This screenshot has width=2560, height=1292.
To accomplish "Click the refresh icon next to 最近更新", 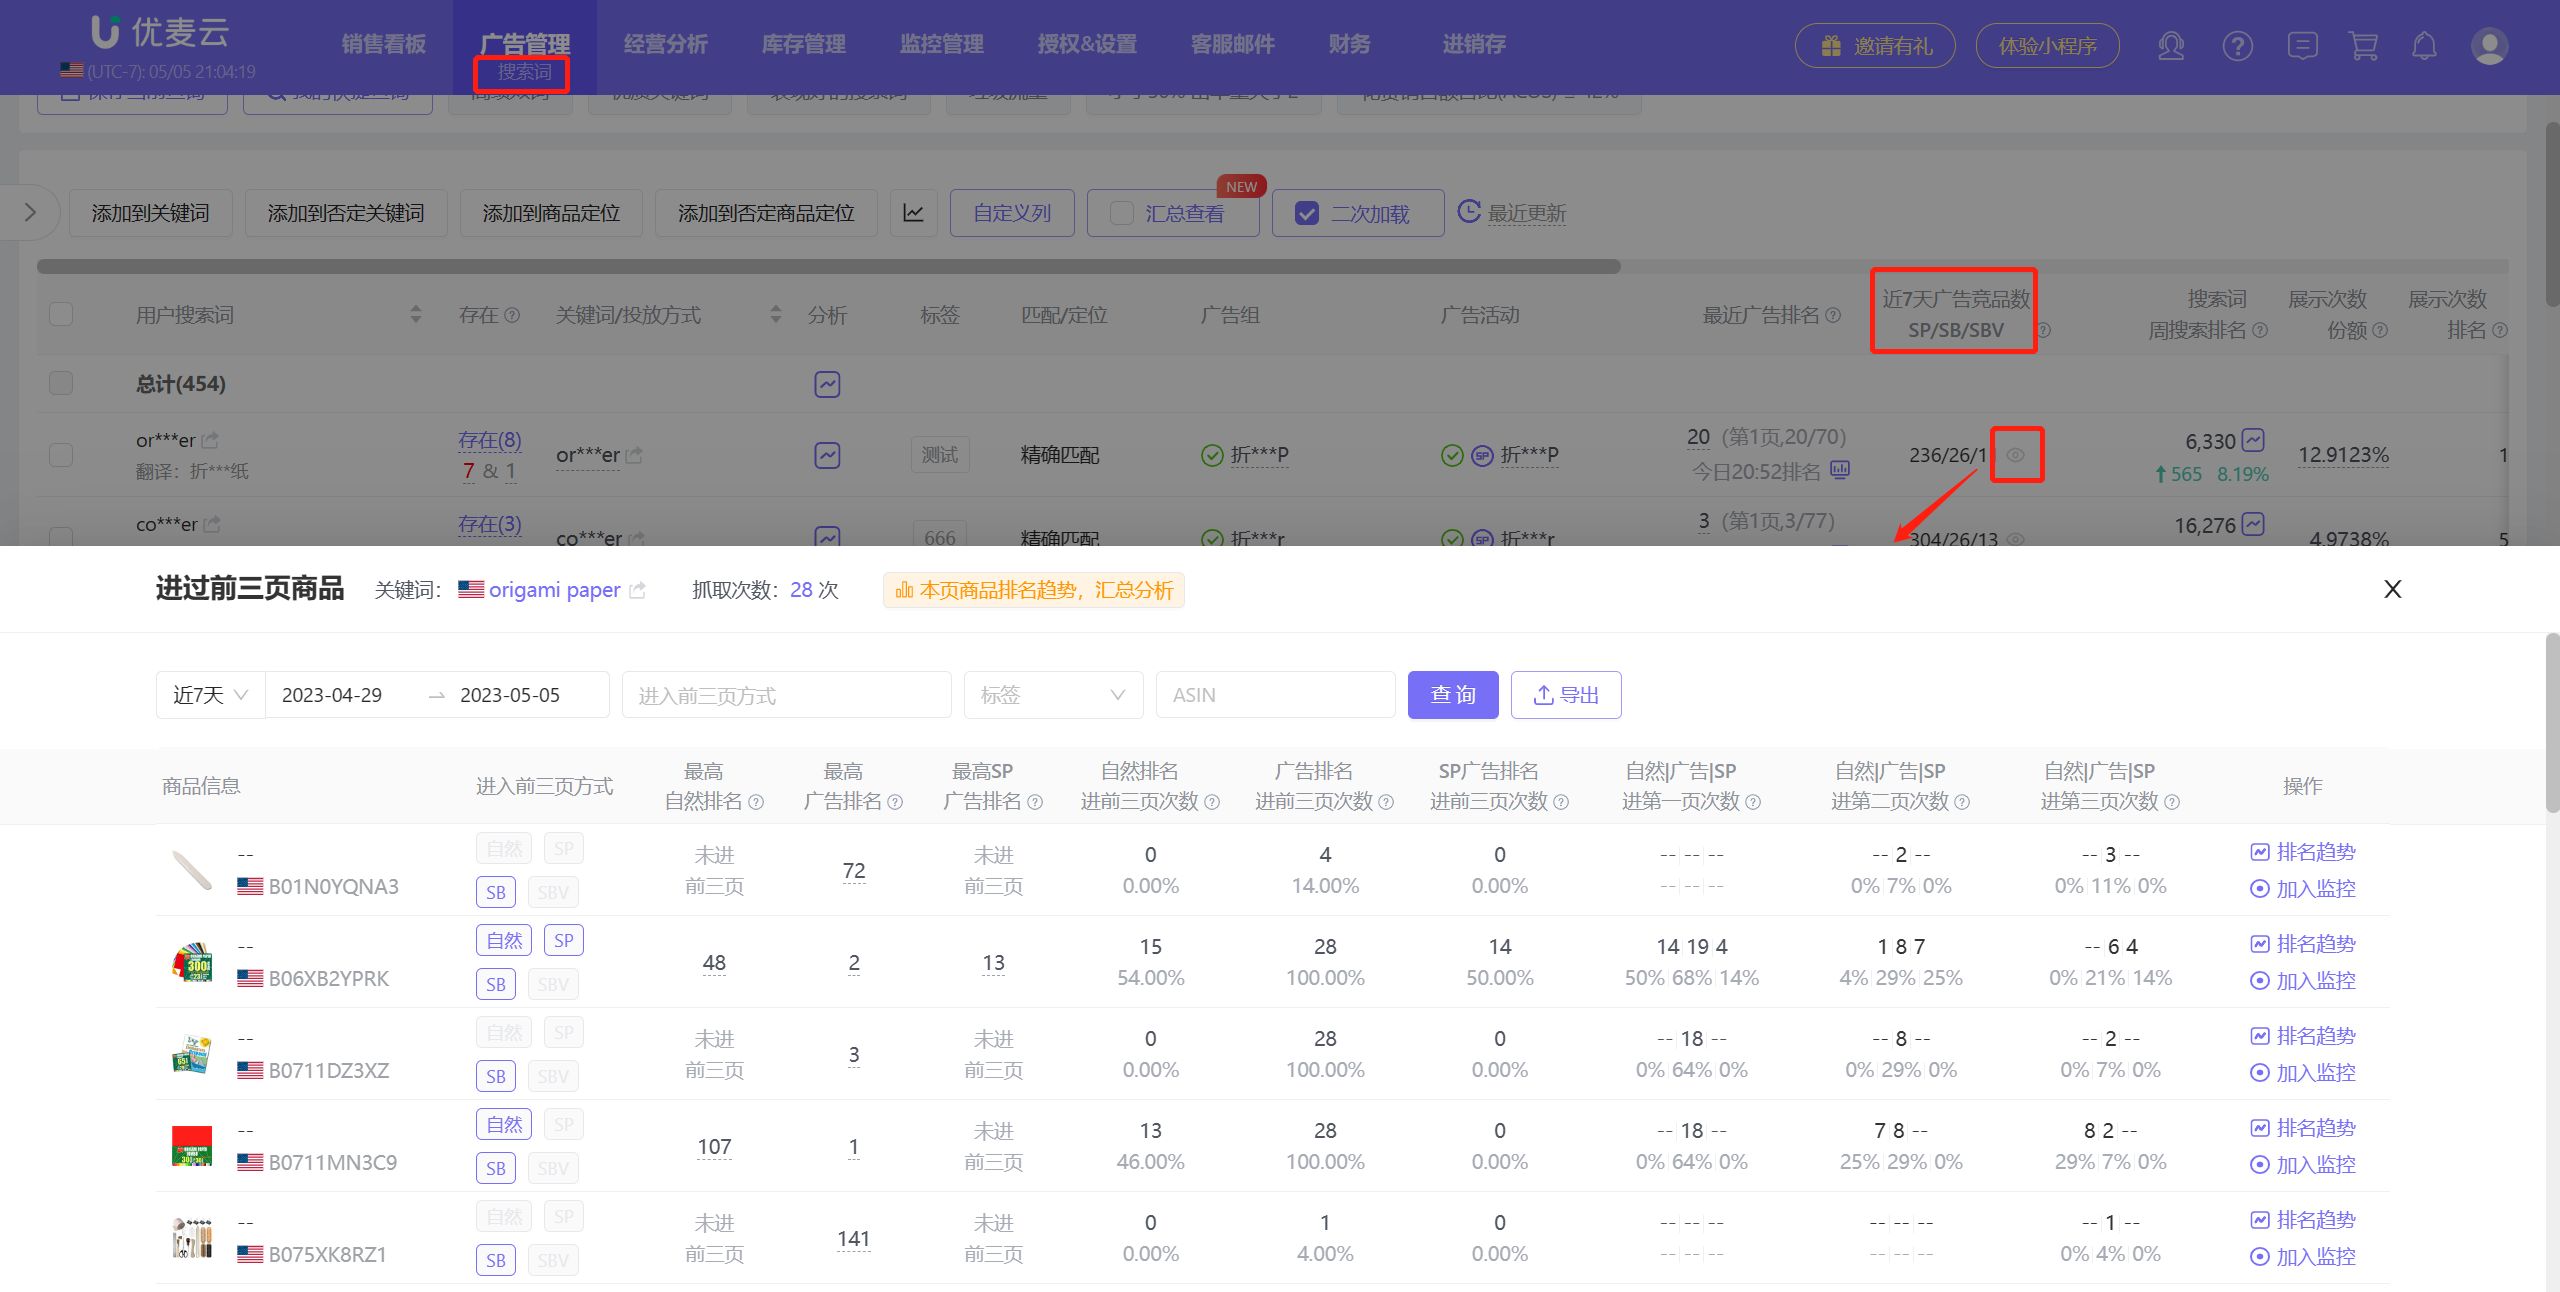I will point(1469,212).
